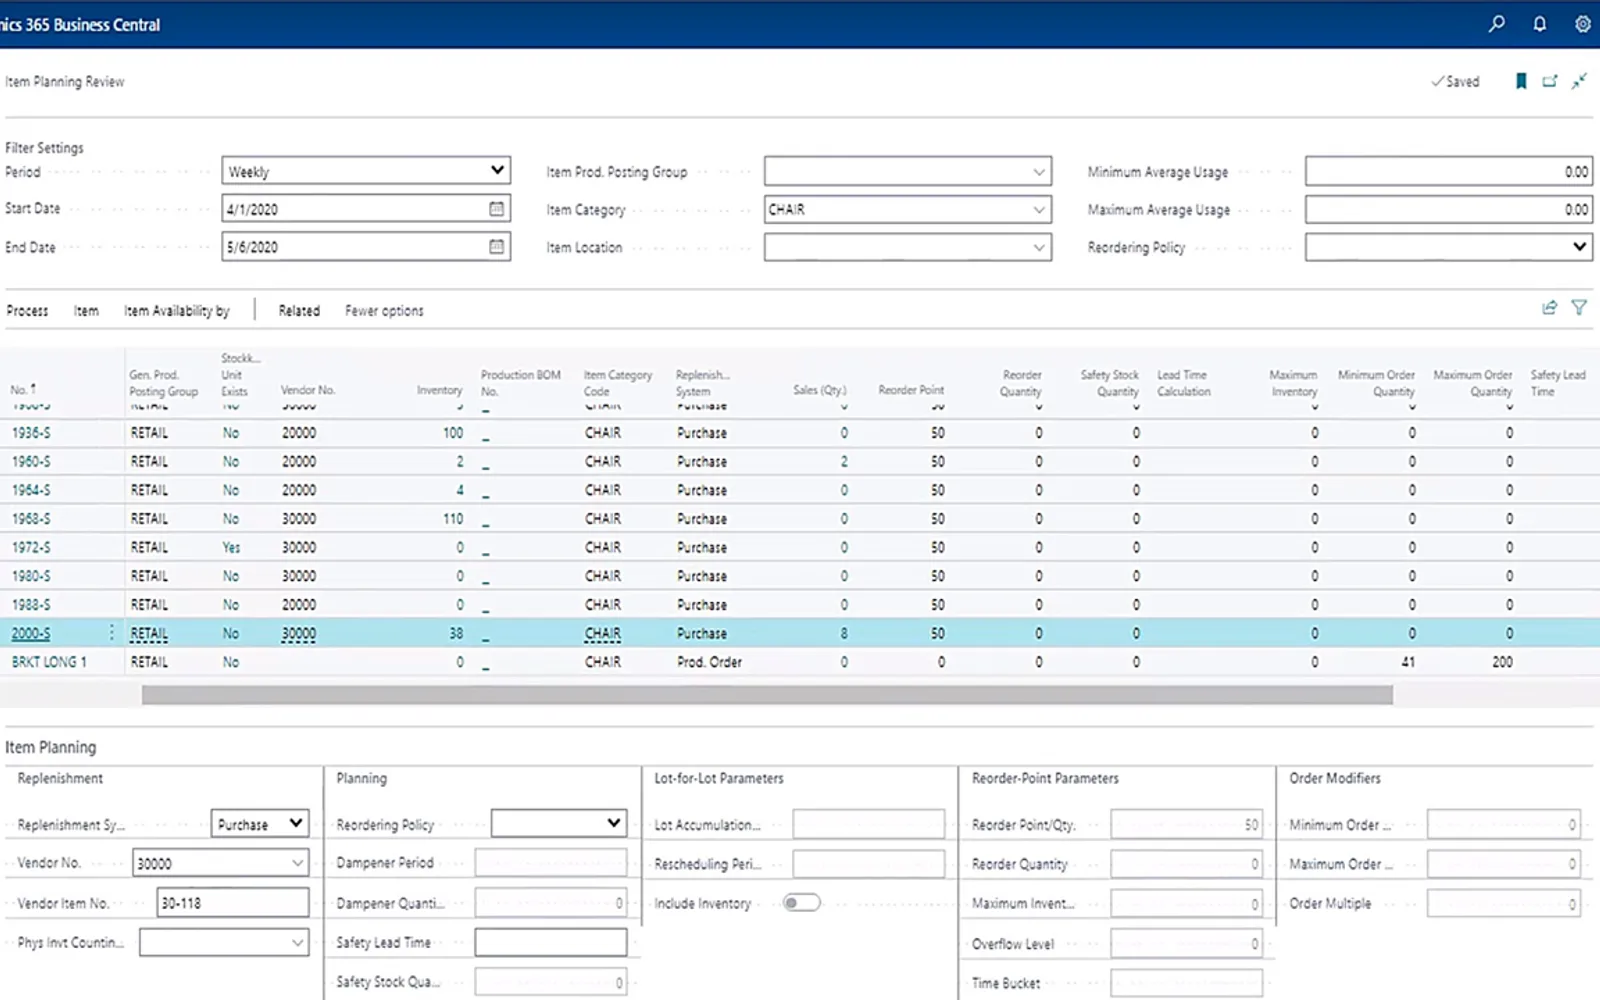This screenshot has width=1600, height=1000.
Task: Click the Minimum Average Usage field
Action: (1449, 172)
